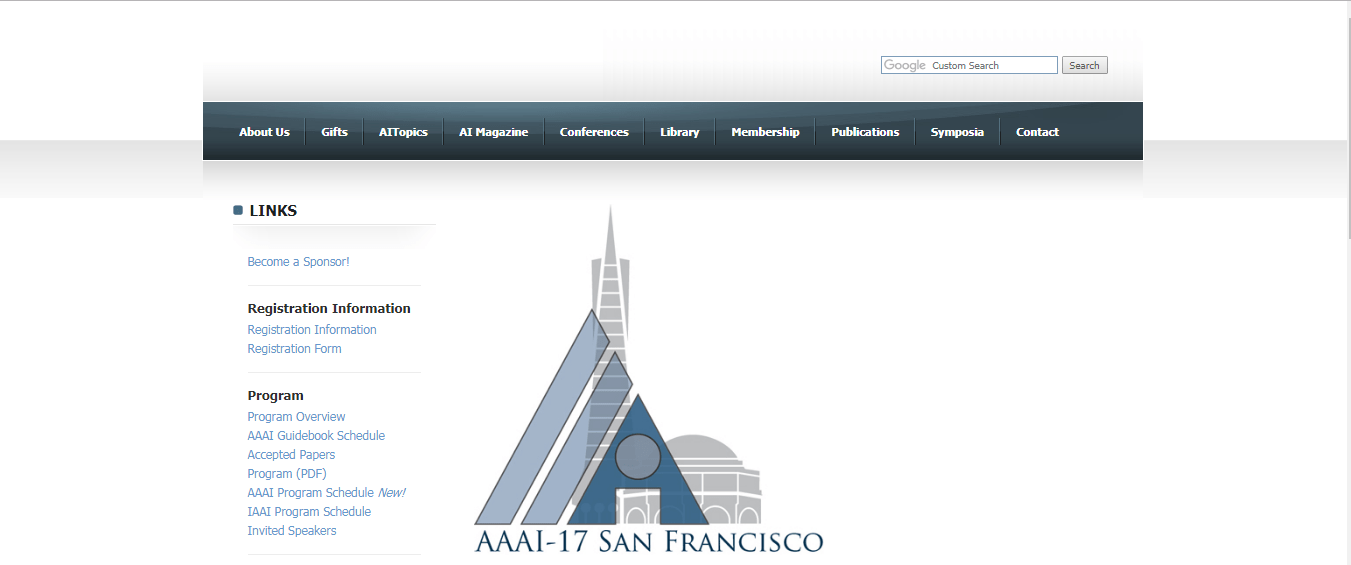The width and height of the screenshot is (1351, 565).
Task: Click the Google Custom Search field
Action: [x=969, y=65]
